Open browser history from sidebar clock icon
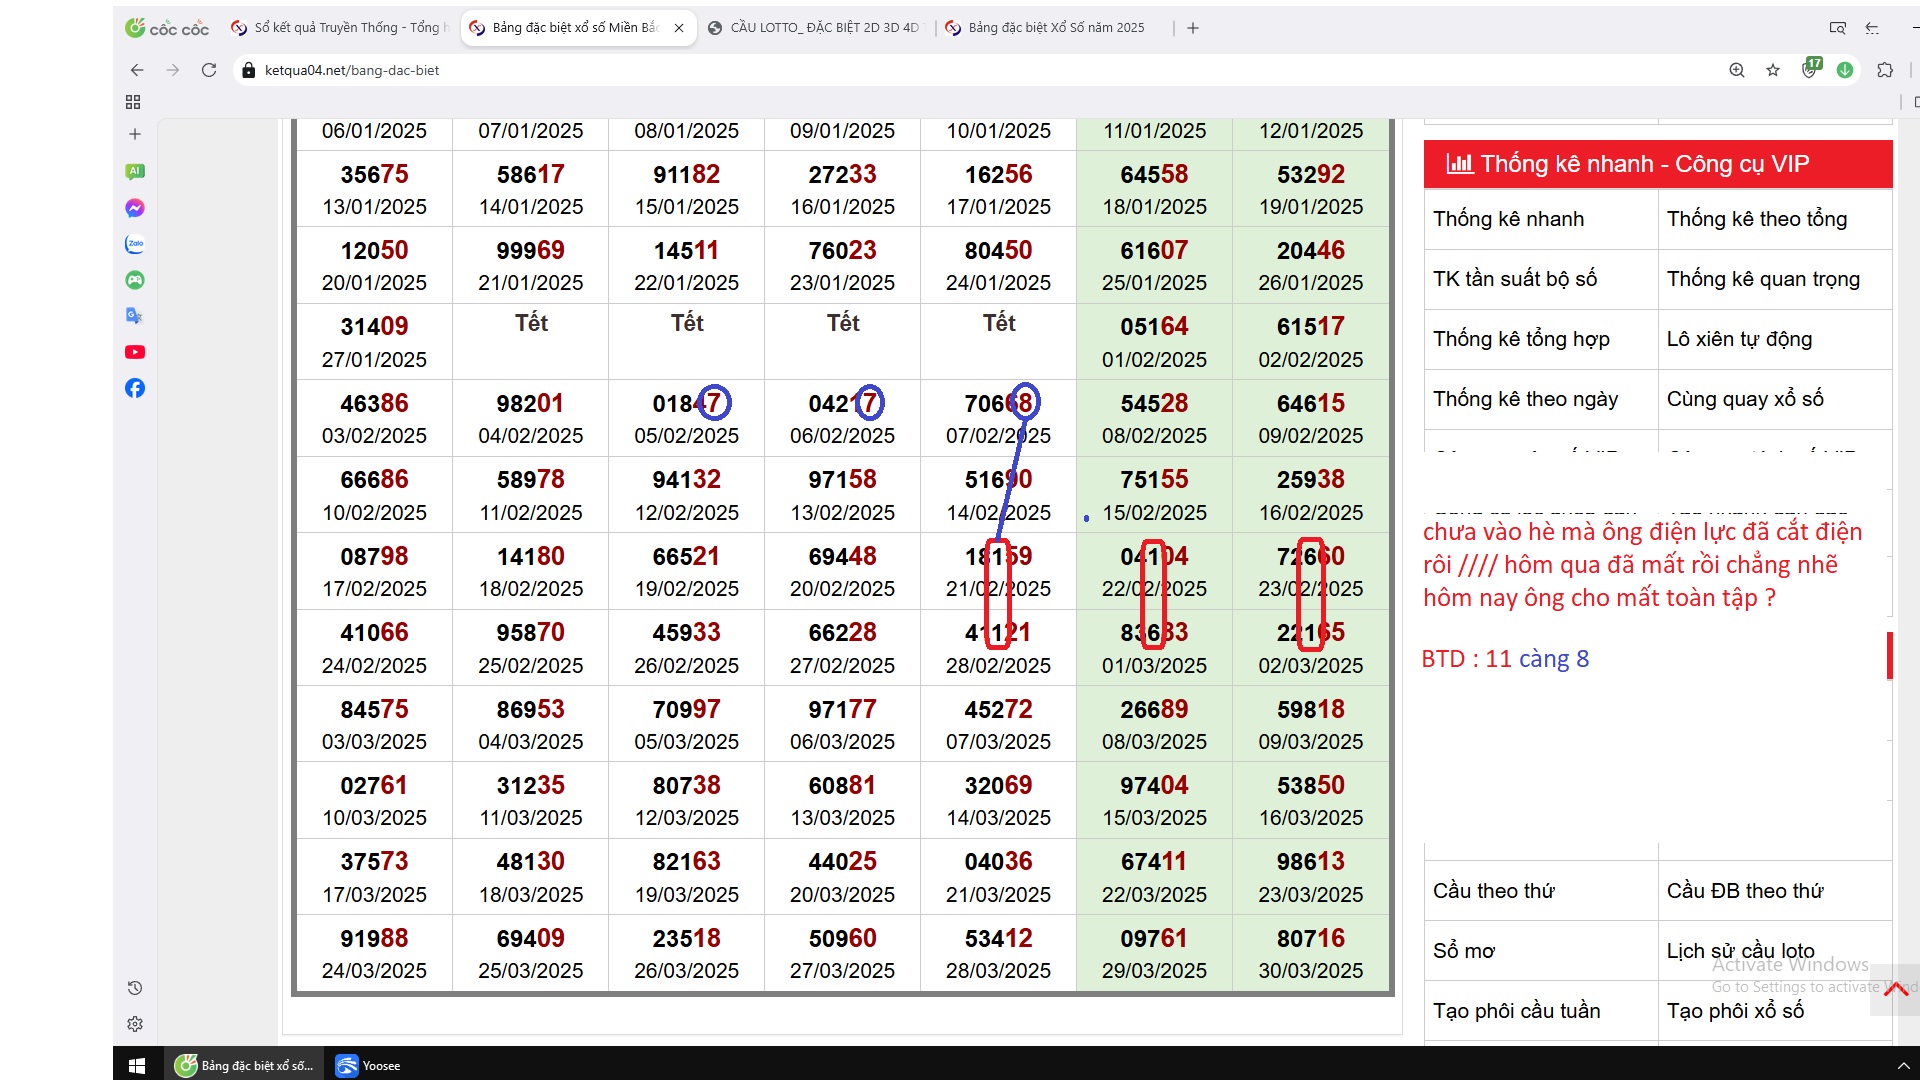Screen dimensions: 1920x1080 135,988
